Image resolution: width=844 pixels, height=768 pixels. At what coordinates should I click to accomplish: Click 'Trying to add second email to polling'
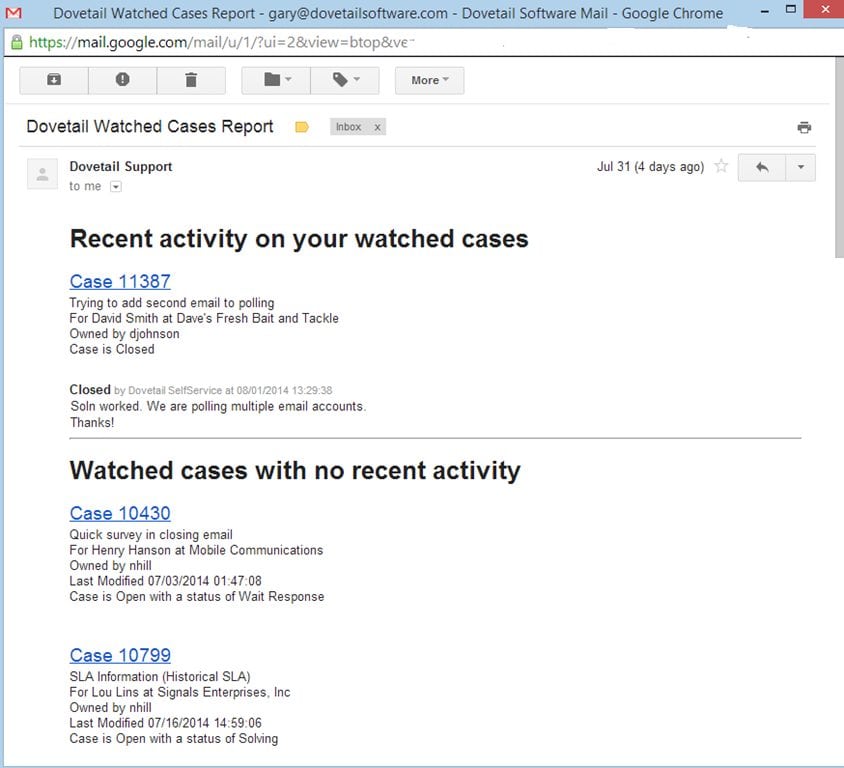172,303
